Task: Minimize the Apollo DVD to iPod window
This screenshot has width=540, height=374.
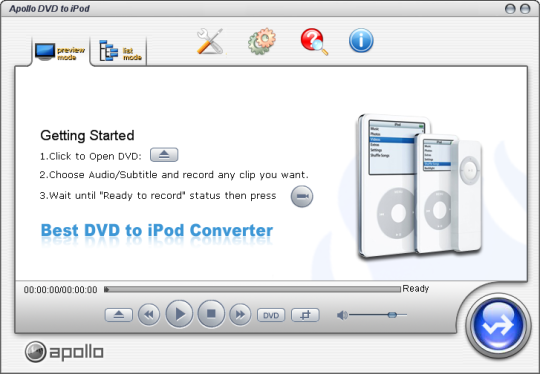Action: tap(510, 9)
